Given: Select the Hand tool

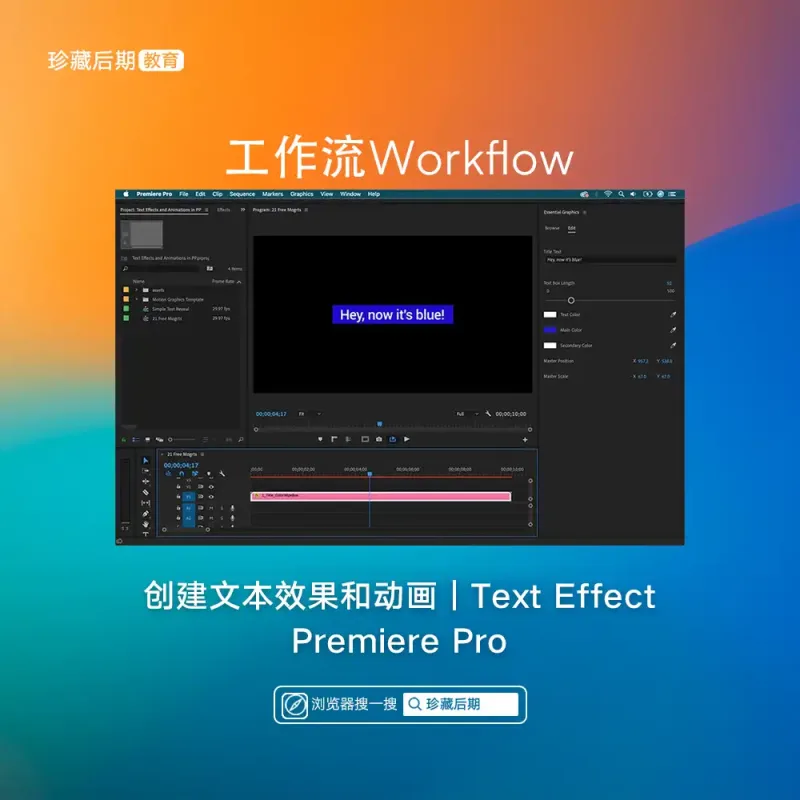Looking at the screenshot, I should pos(146,524).
